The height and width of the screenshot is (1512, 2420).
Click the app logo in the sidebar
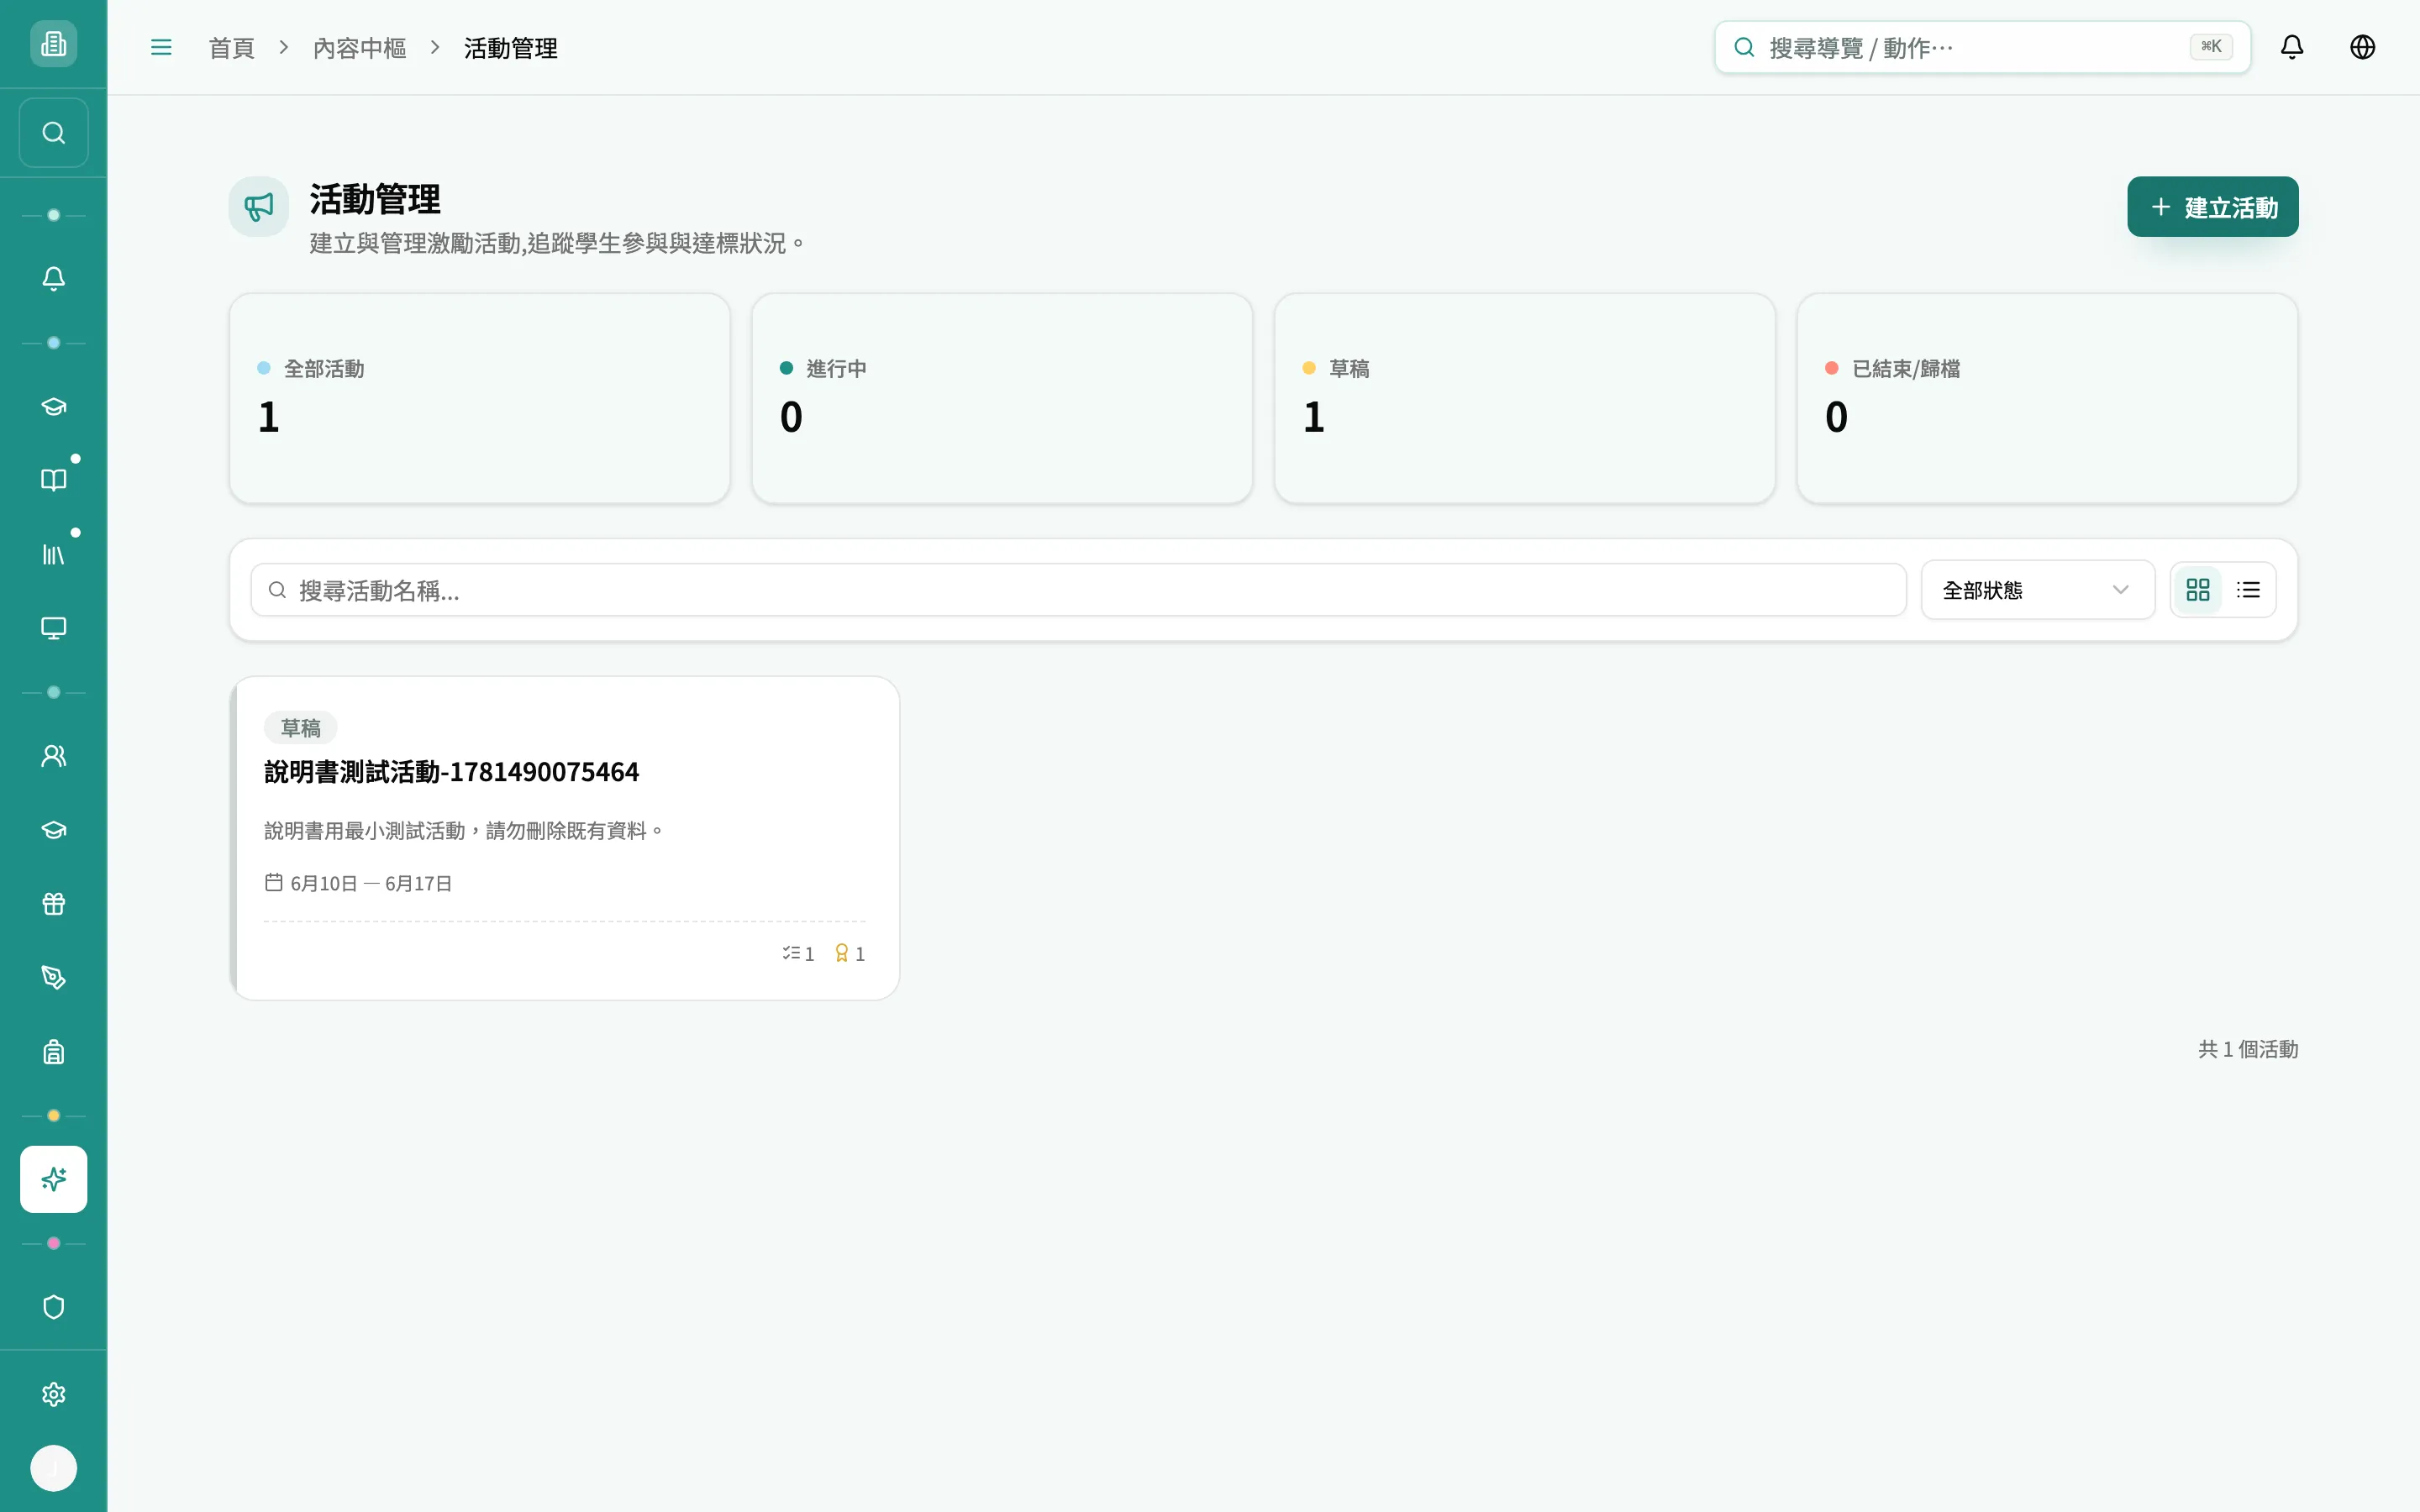pos(53,44)
